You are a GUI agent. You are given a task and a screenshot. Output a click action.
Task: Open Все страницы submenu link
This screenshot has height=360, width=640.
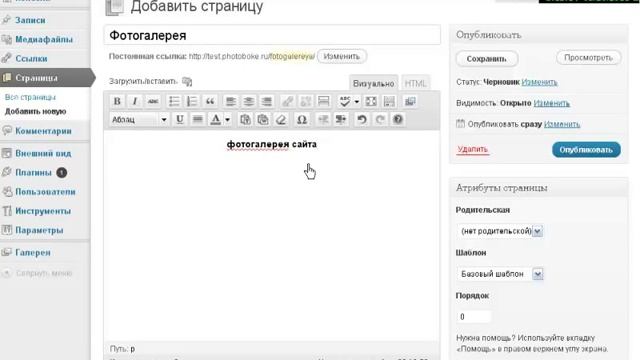(30, 97)
